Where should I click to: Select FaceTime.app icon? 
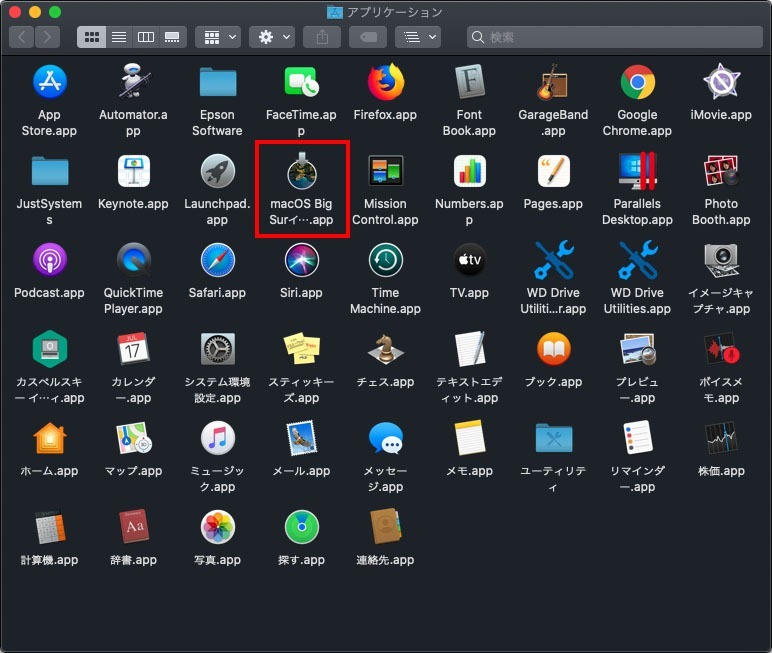click(x=301, y=82)
